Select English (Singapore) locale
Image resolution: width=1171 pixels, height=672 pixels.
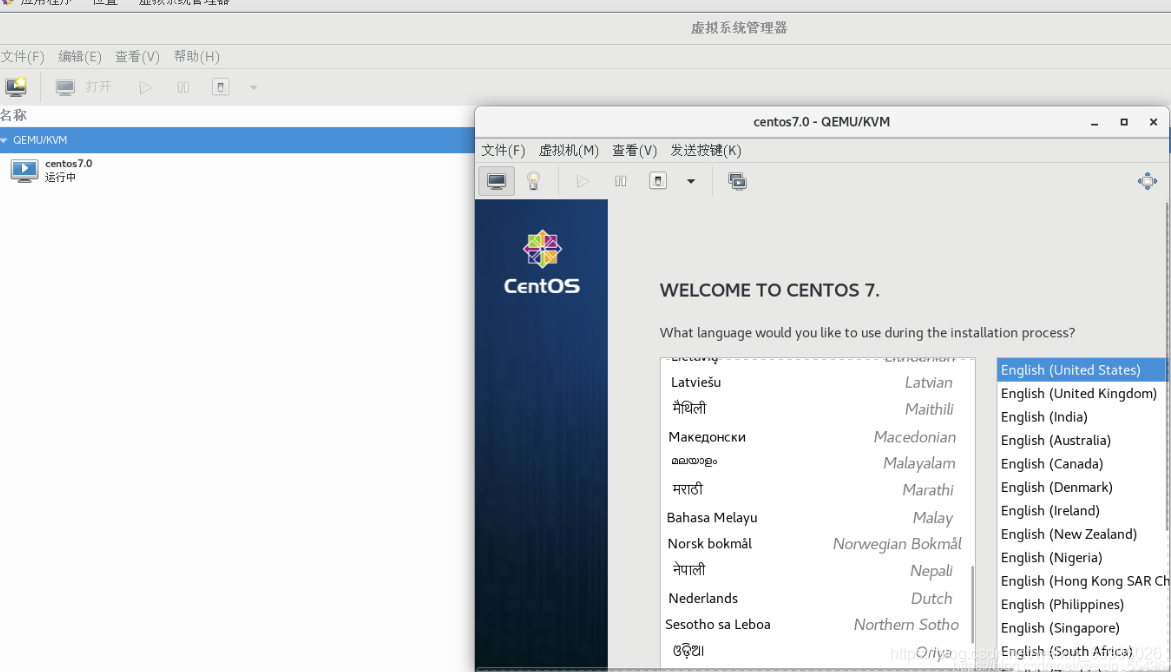[1081, 629]
